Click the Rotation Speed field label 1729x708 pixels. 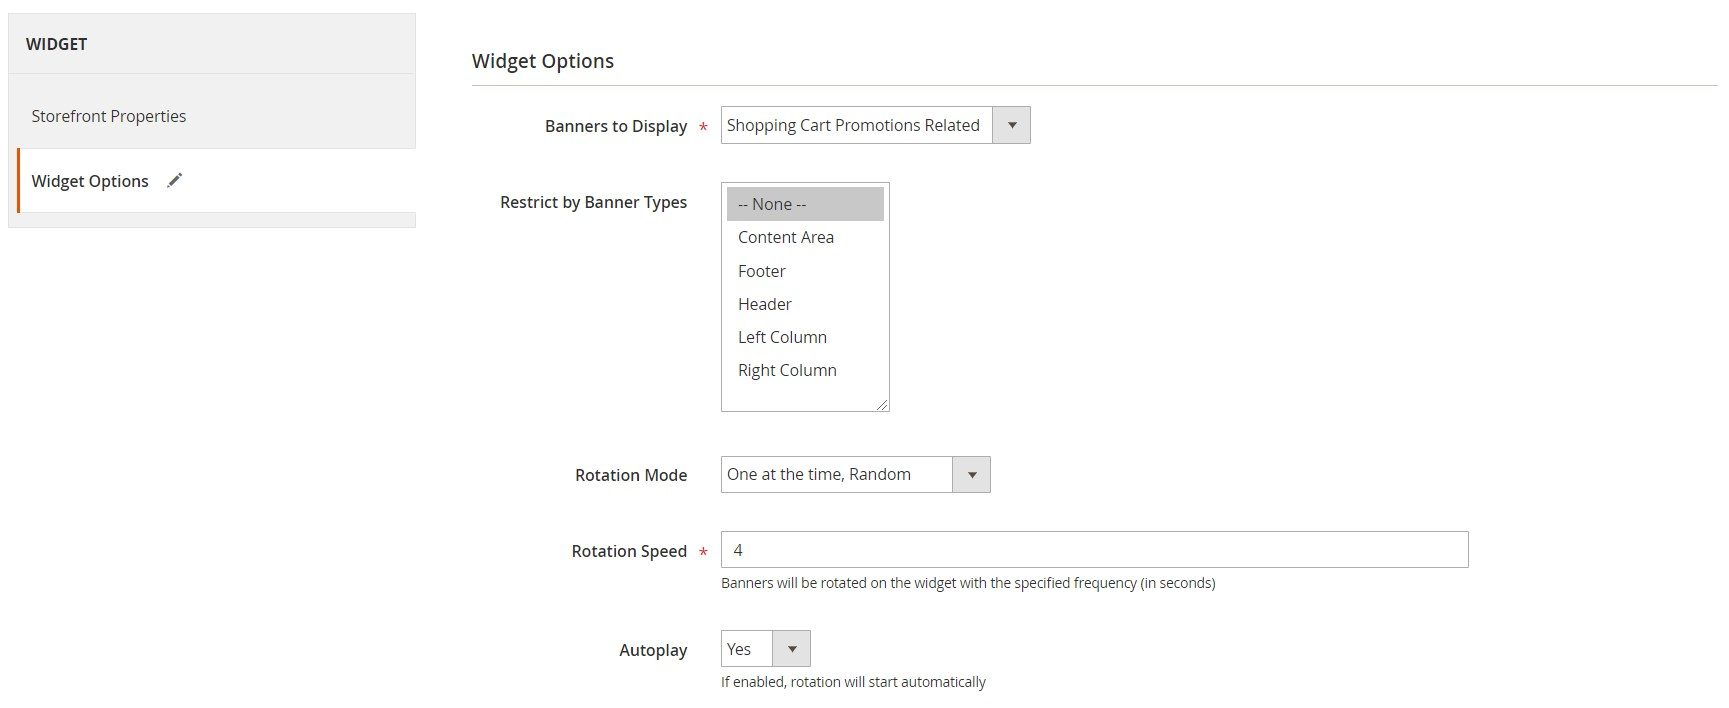click(628, 551)
